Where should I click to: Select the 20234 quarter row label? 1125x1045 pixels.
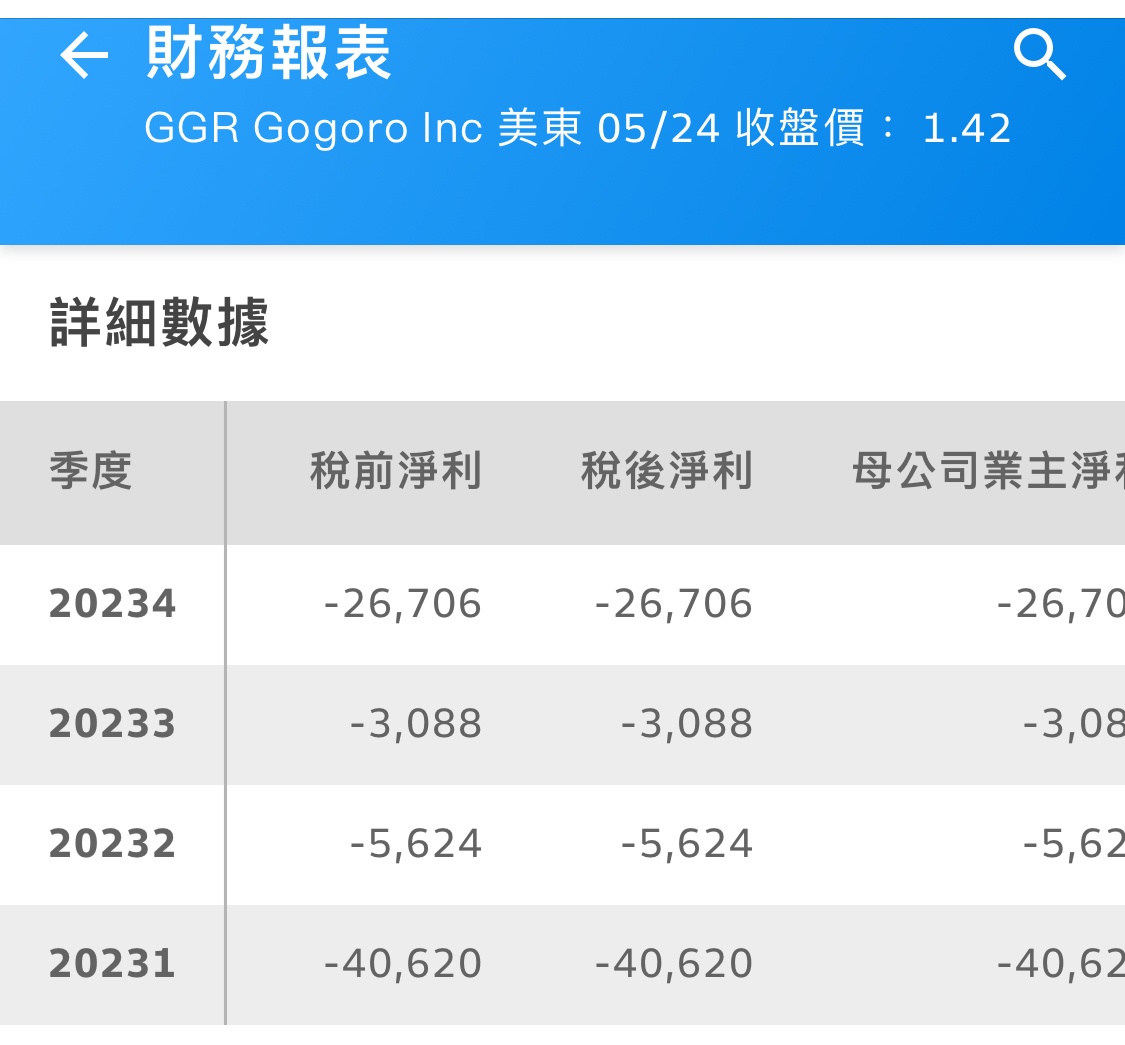(112, 604)
